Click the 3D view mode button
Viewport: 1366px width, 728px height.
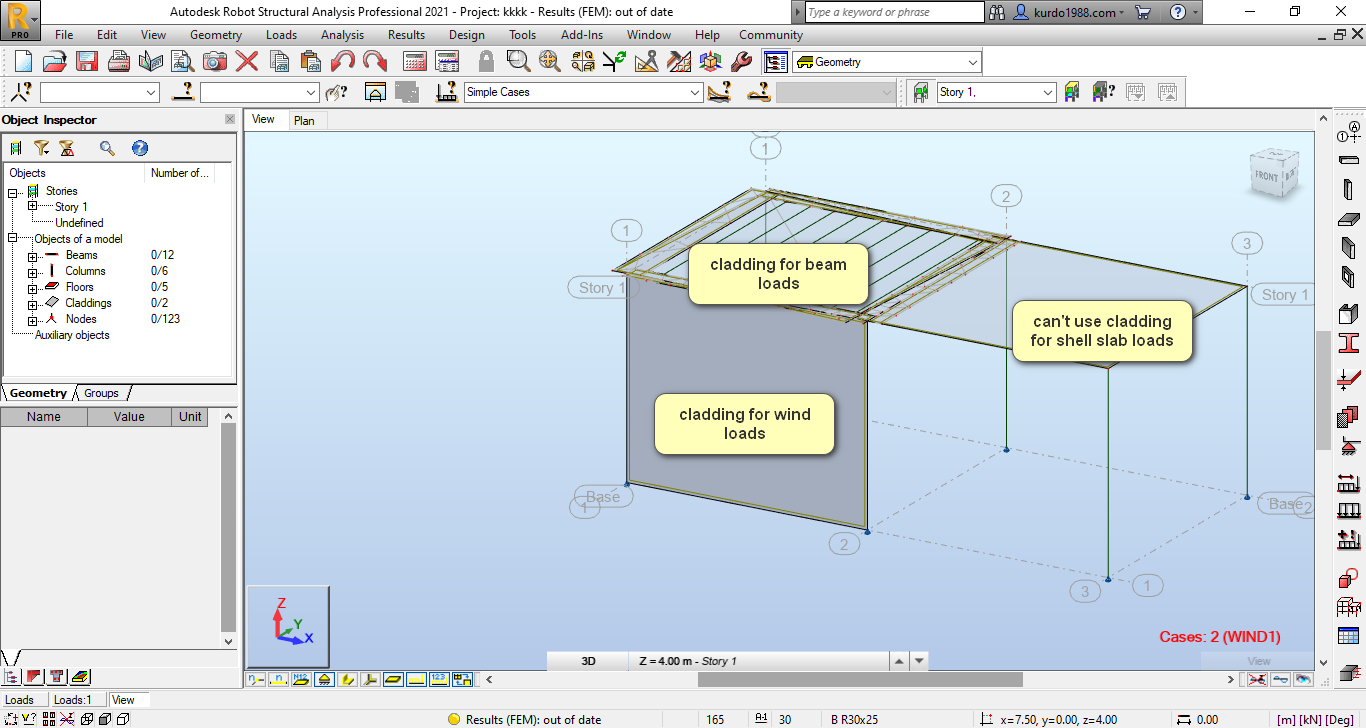point(588,661)
